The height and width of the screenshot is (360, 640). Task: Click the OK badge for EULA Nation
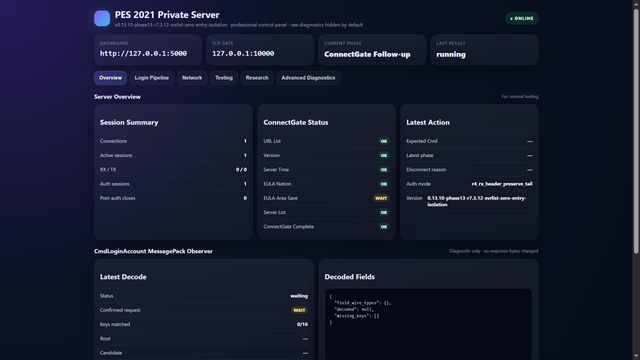click(x=384, y=184)
